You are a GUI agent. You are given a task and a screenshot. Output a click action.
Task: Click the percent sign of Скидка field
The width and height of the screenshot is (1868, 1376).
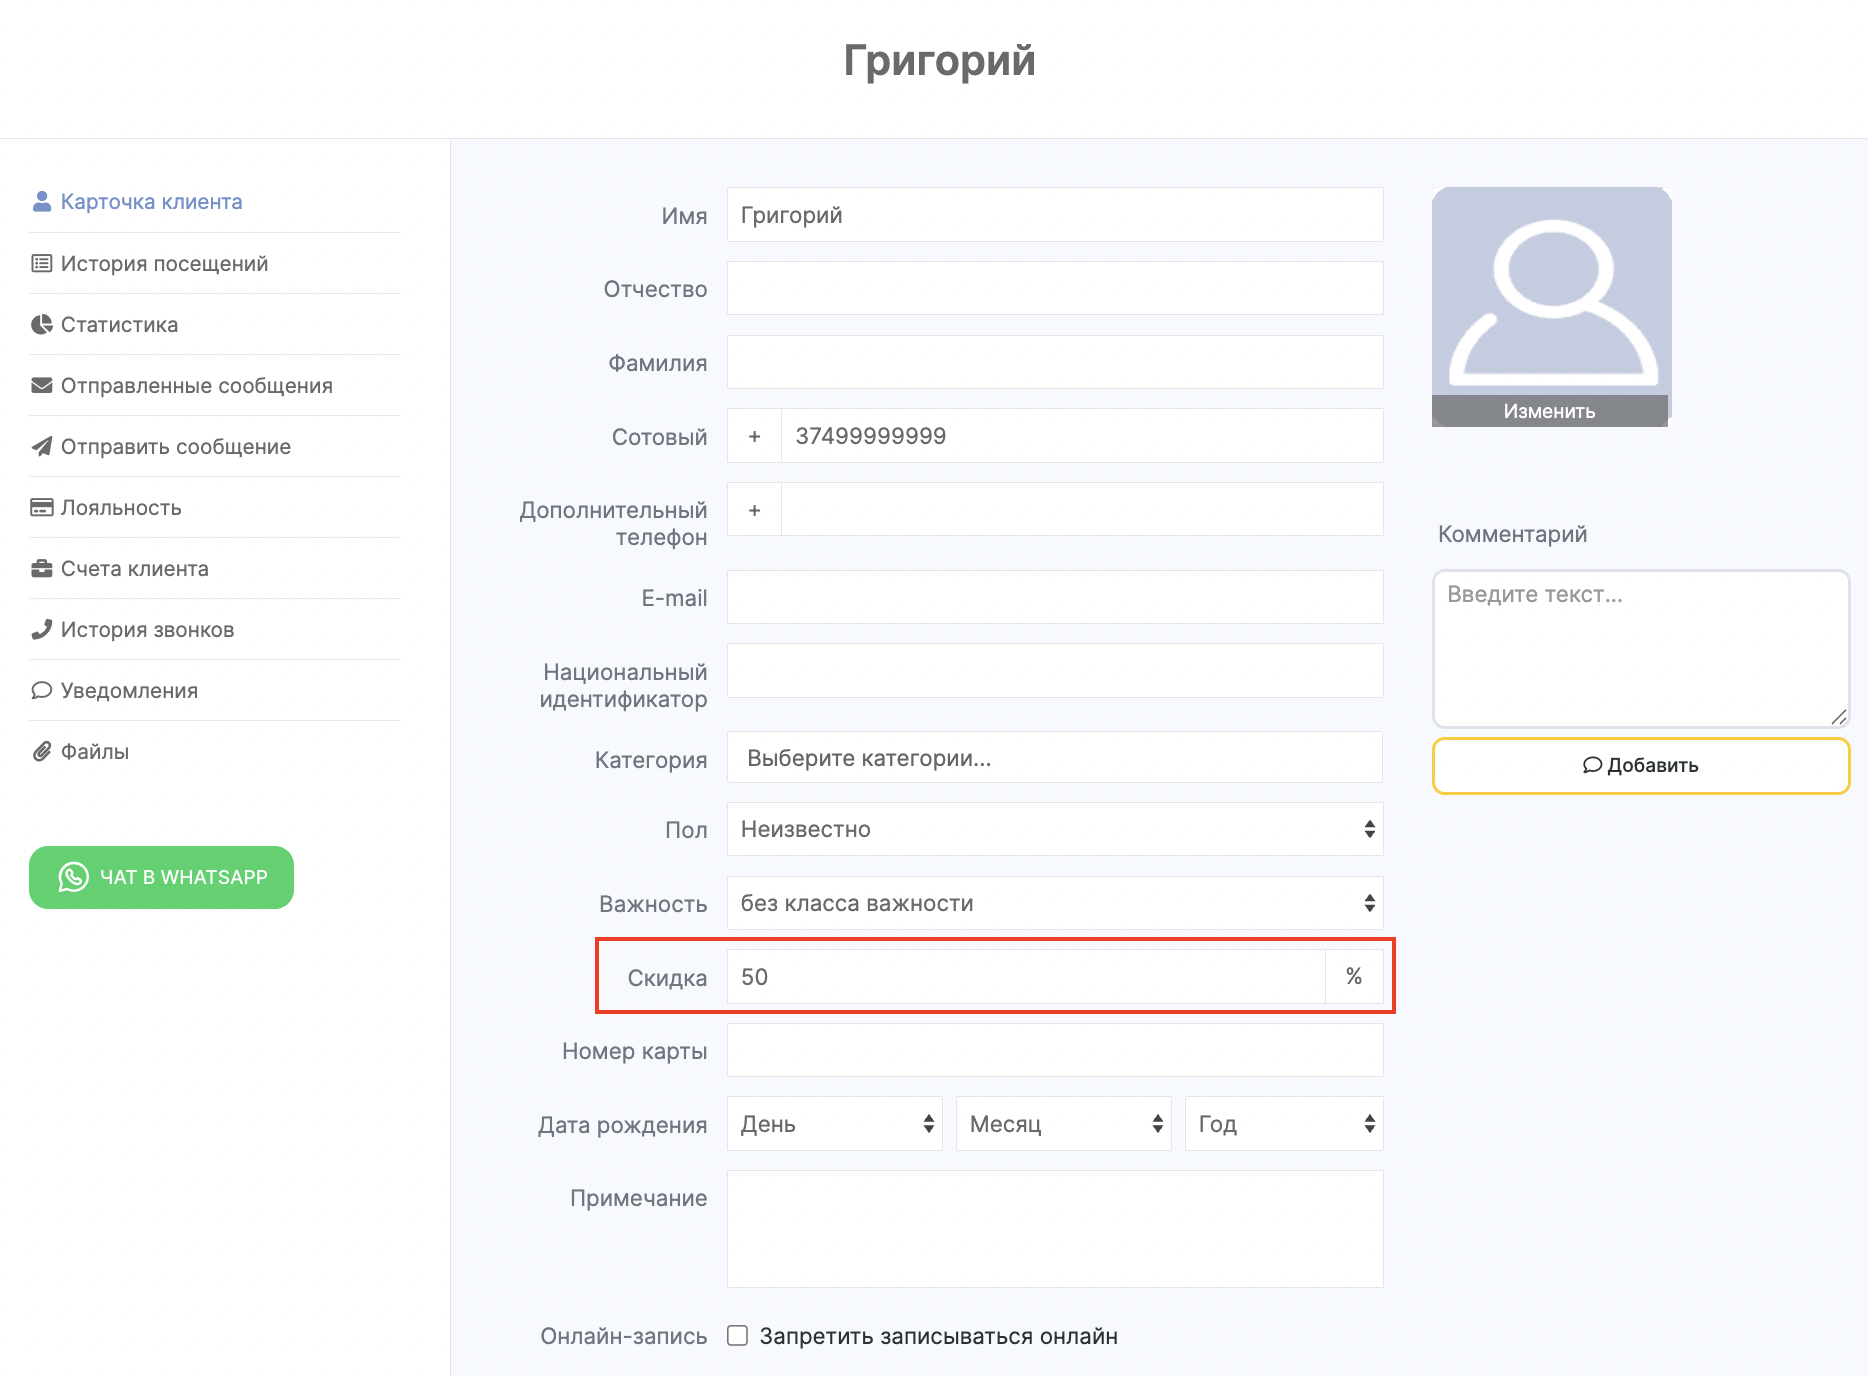(1354, 977)
